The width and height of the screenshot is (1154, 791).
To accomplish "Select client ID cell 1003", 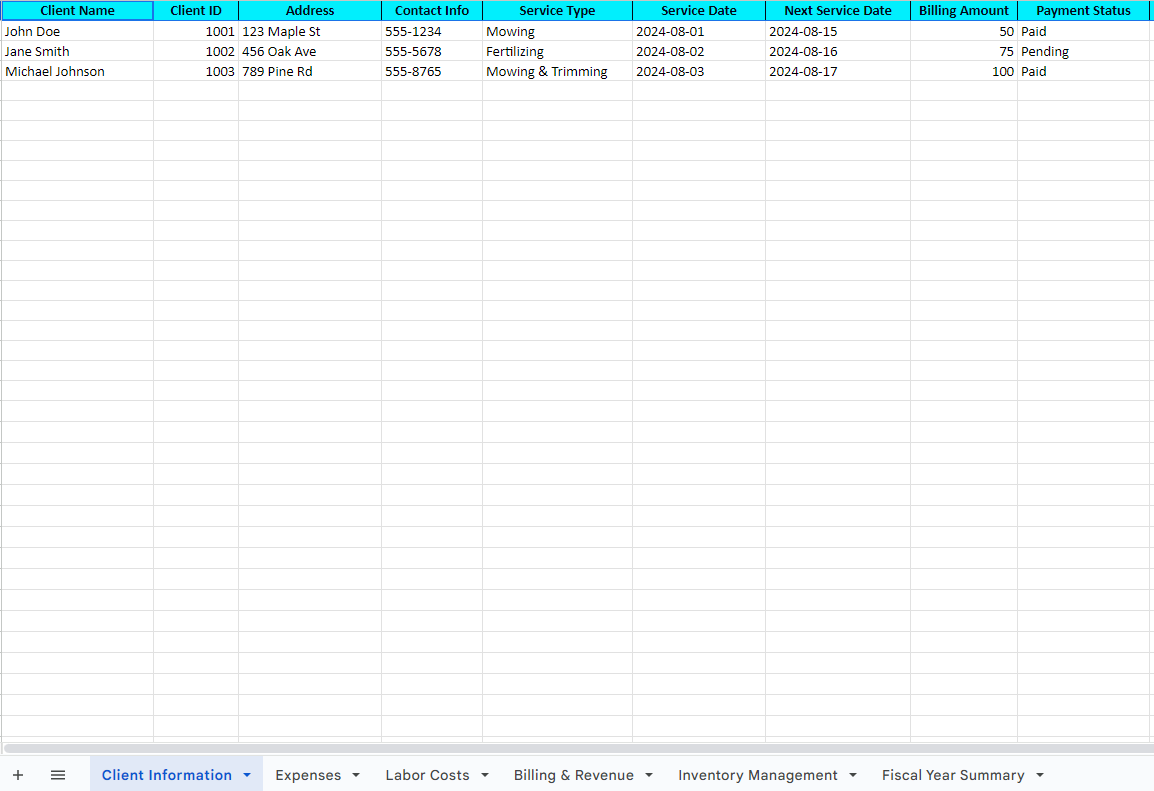I will [196, 71].
